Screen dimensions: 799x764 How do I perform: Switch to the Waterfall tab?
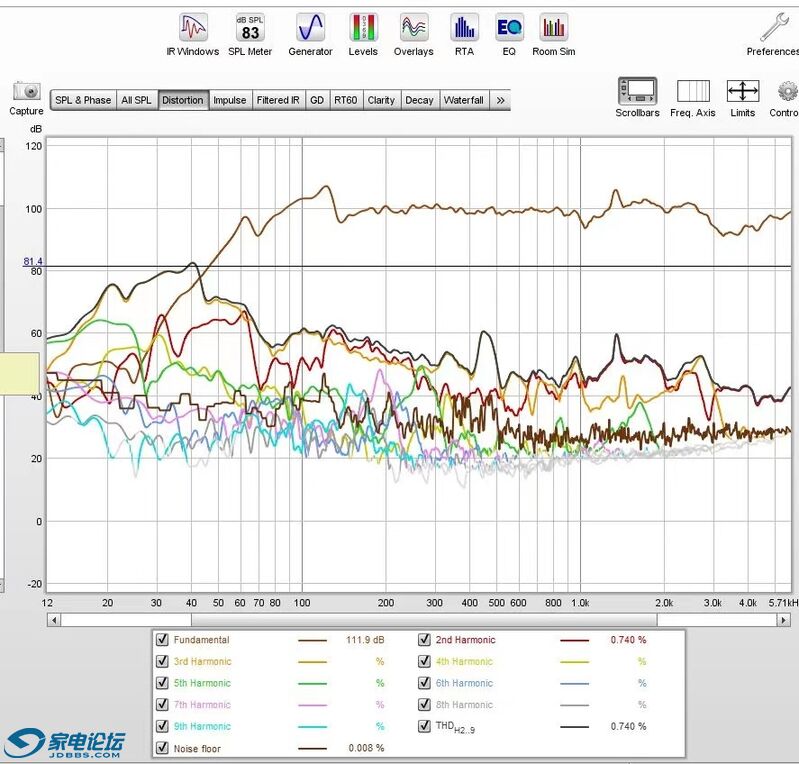pyautogui.click(x=463, y=100)
